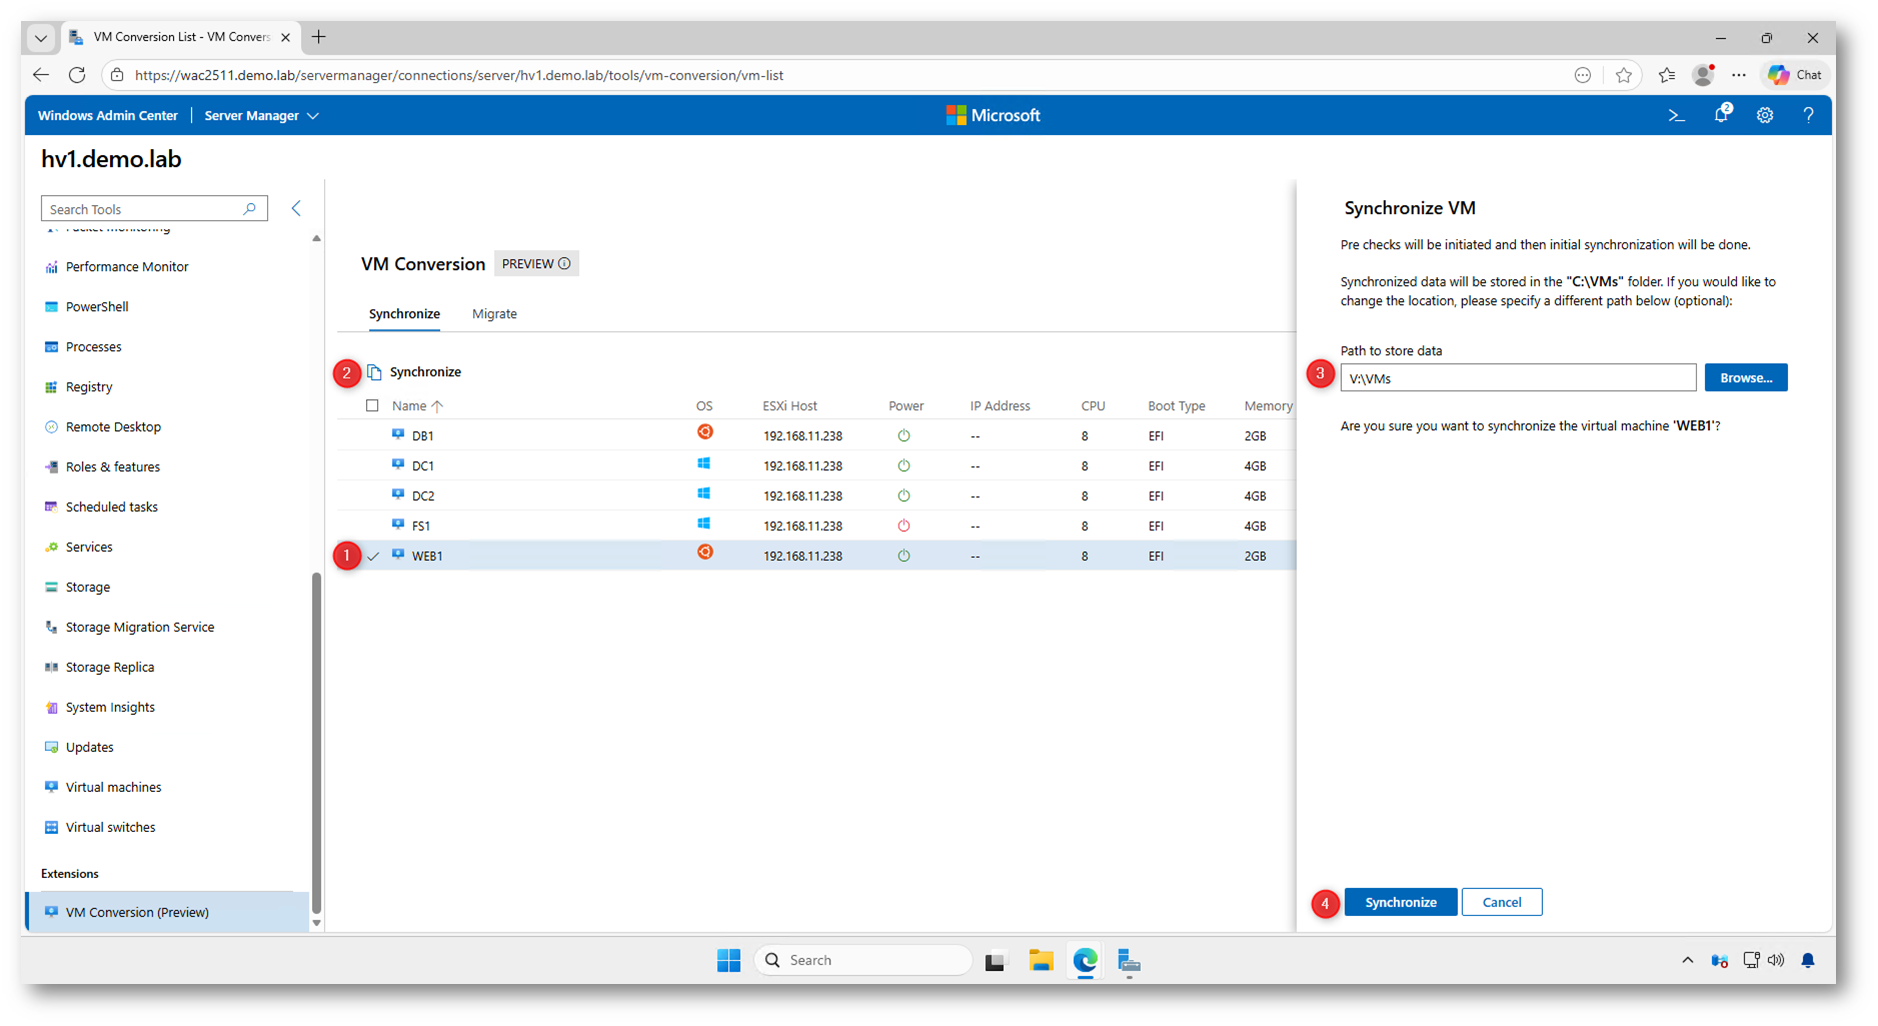Open the PowerShell console icon in header
The image size is (1878, 1026).
tap(1676, 116)
